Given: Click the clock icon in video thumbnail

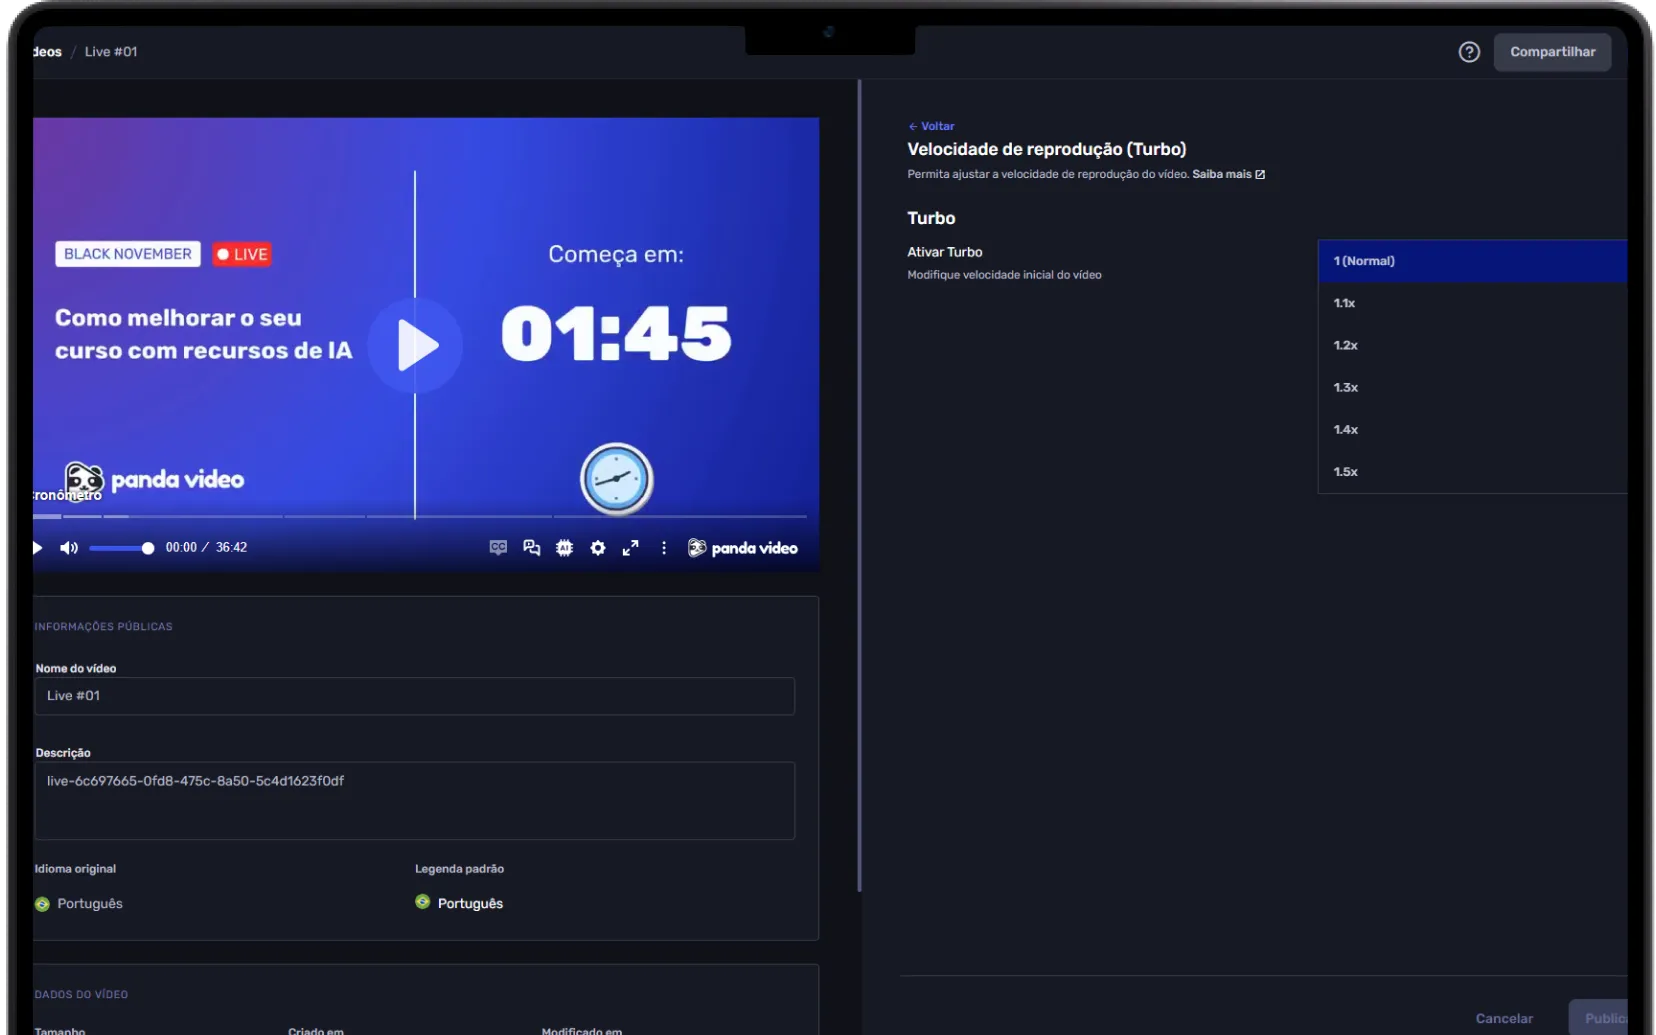Looking at the screenshot, I should click(616, 478).
